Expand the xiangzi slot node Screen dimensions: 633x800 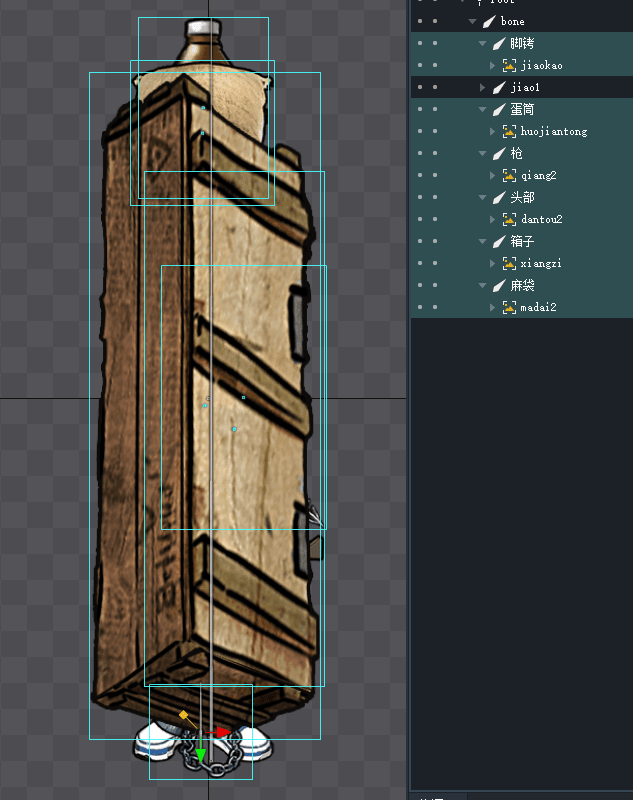coord(492,264)
